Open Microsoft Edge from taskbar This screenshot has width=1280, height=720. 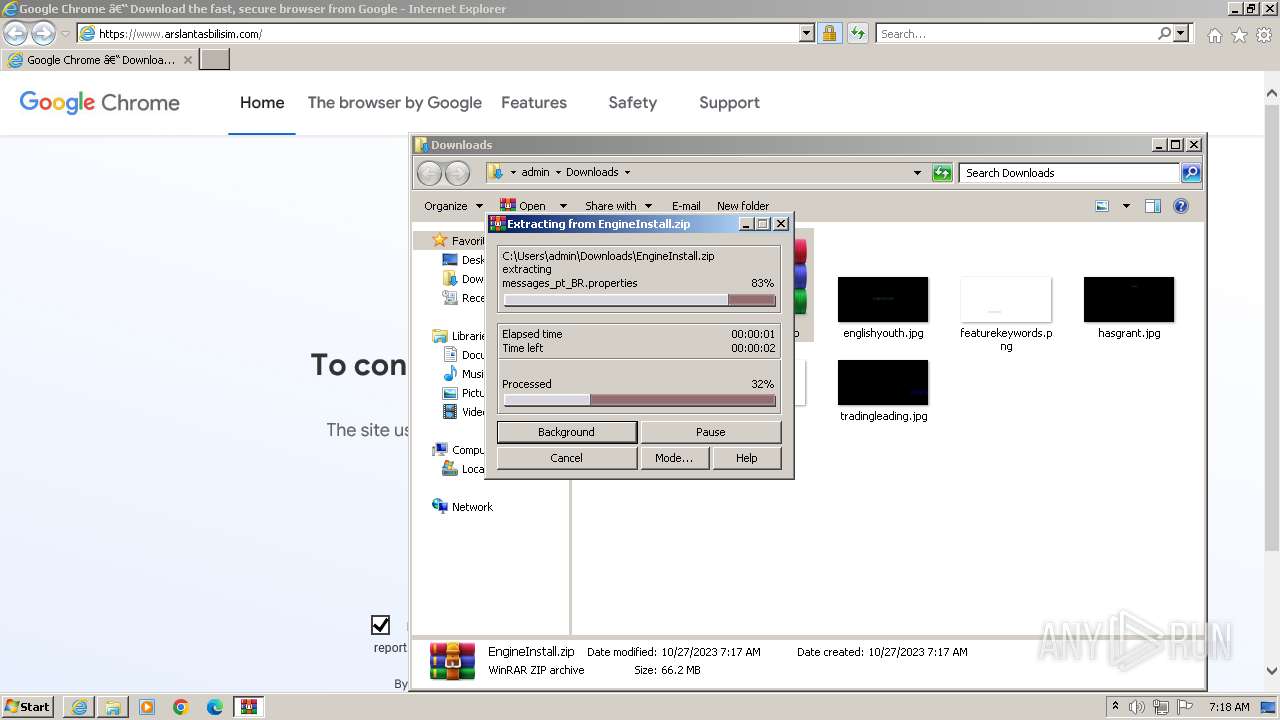click(215, 707)
